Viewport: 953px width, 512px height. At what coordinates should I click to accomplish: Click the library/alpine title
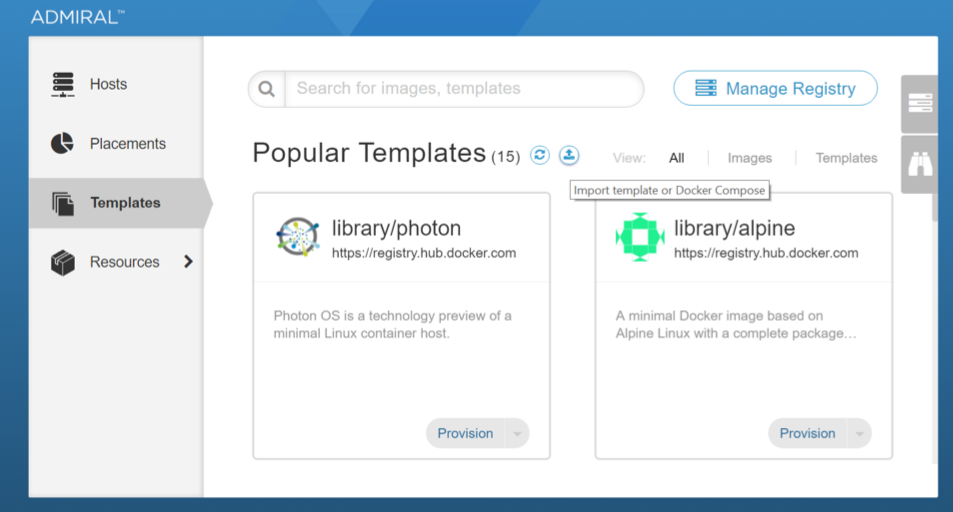(734, 229)
